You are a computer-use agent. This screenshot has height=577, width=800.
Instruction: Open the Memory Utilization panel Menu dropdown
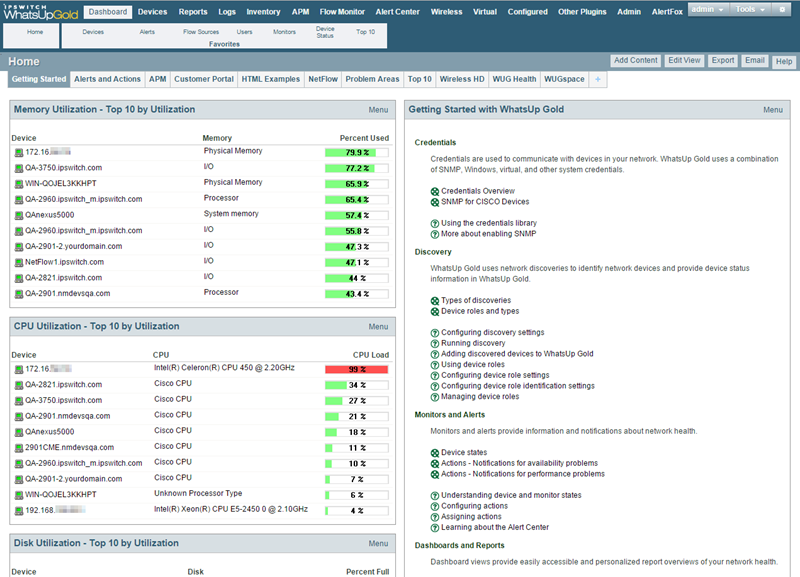tap(378, 109)
